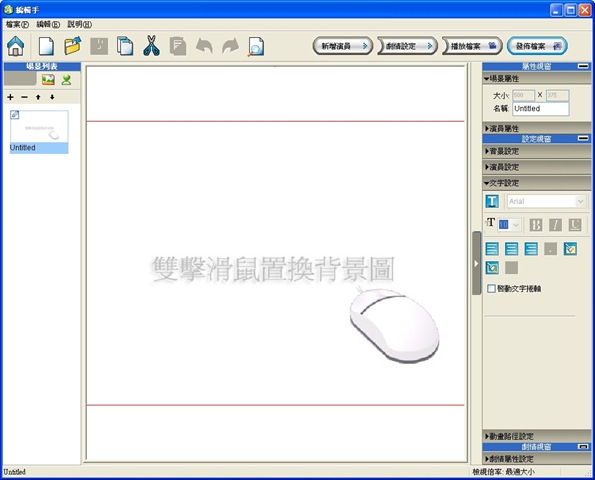Click the width size field 500
595x480 pixels.
[x=523, y=95]
